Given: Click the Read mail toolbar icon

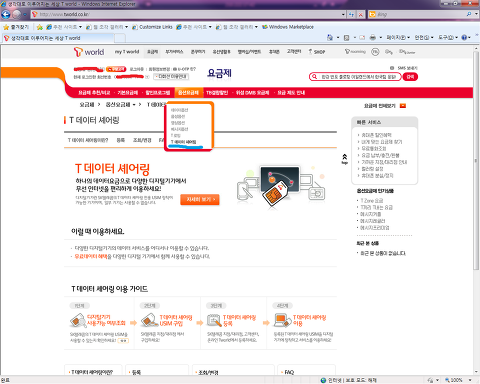Looking at the screenshot, I should (x=362, y=38).
